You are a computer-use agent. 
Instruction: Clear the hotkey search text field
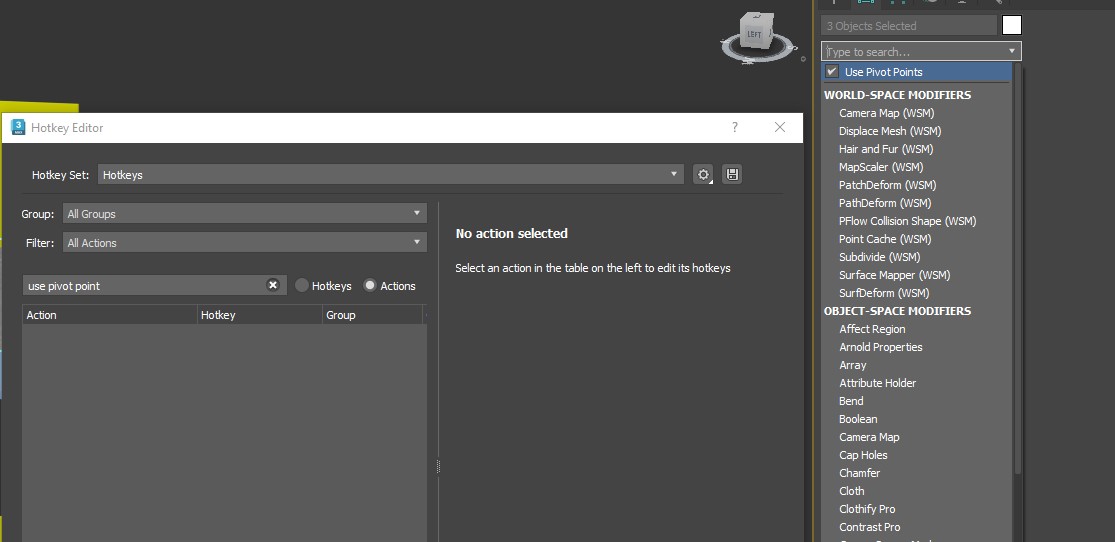(x=273, y=285)
